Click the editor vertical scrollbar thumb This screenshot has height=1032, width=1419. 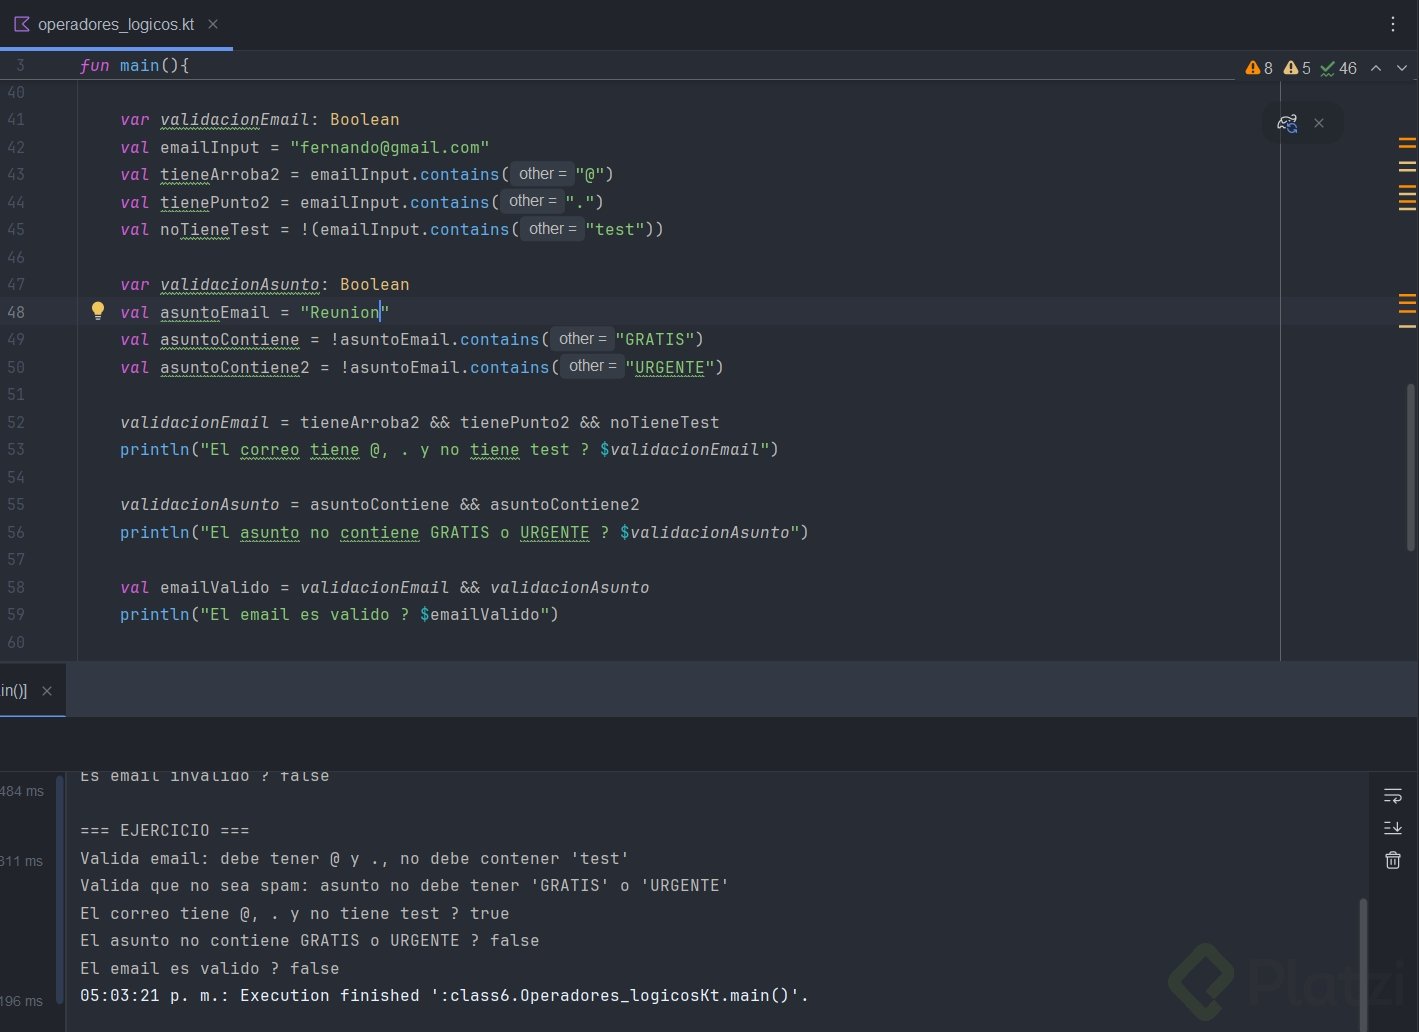[x=1411, y=467]
